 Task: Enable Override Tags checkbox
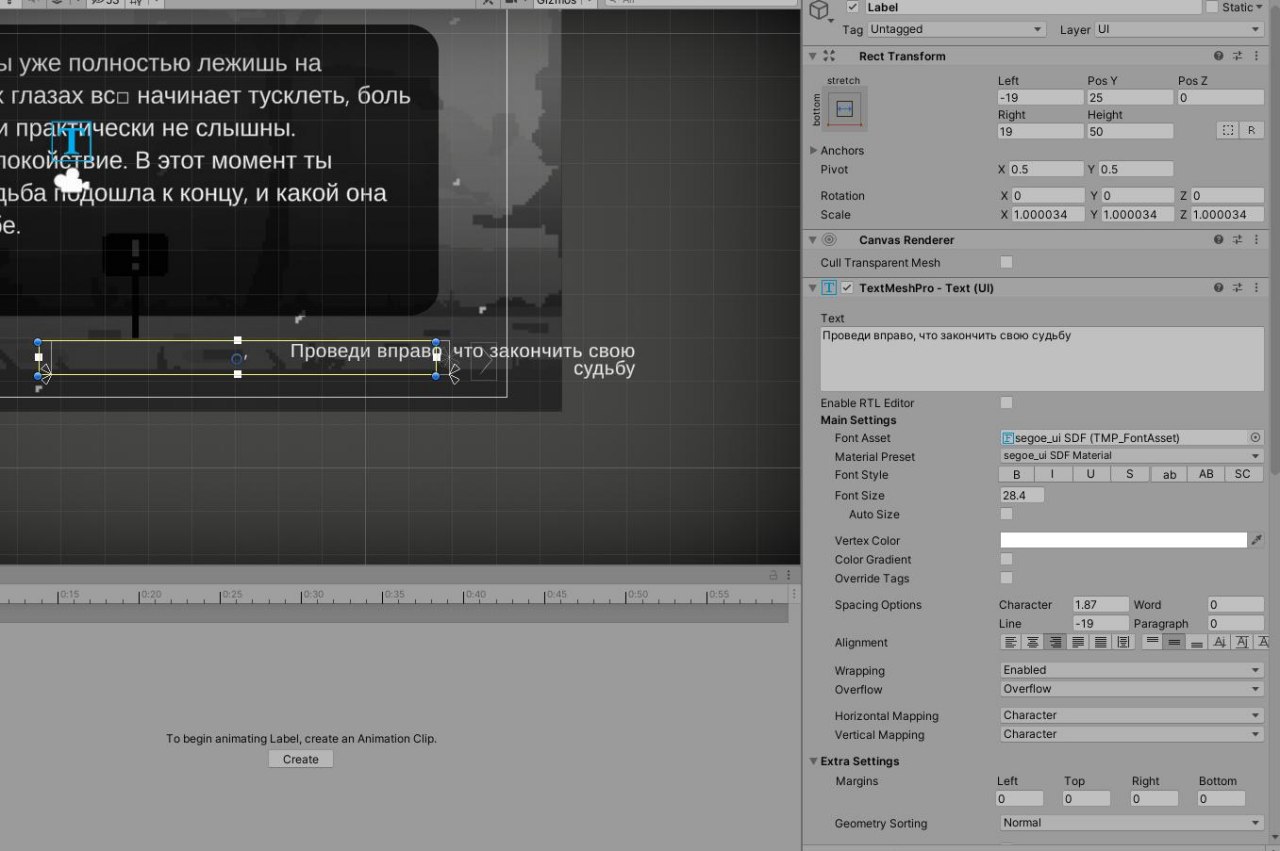1006,578
